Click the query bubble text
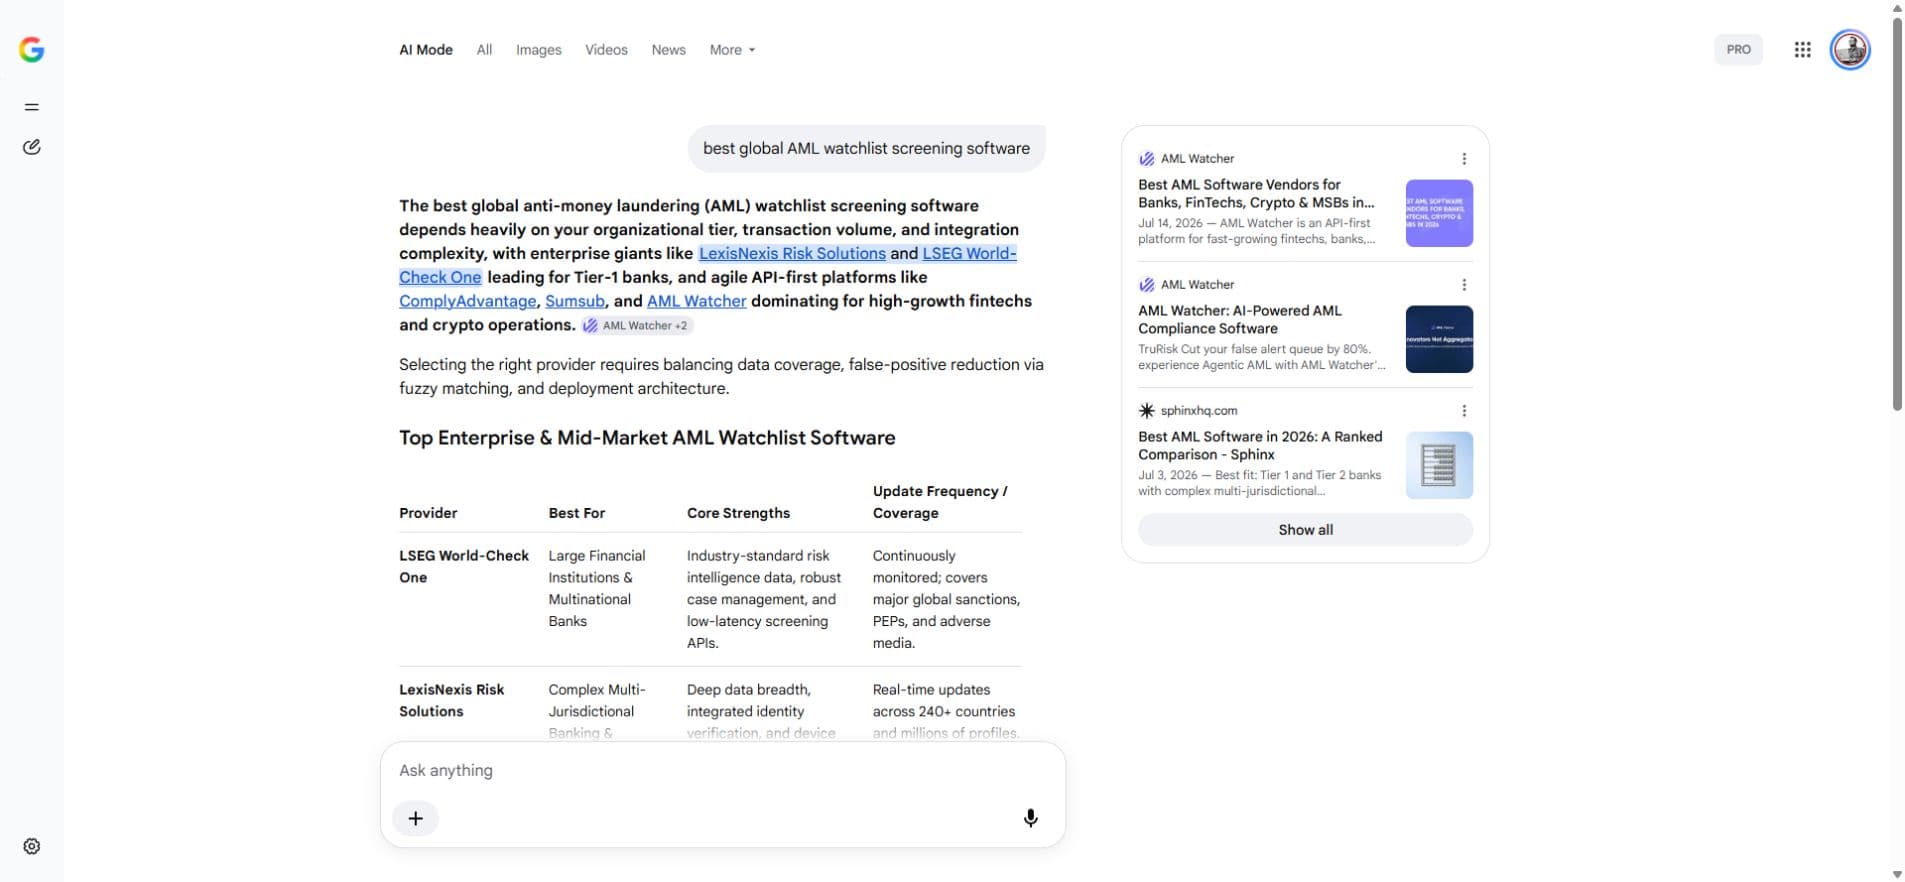The height and width of the screenshot is (882, 1905). 866,149
